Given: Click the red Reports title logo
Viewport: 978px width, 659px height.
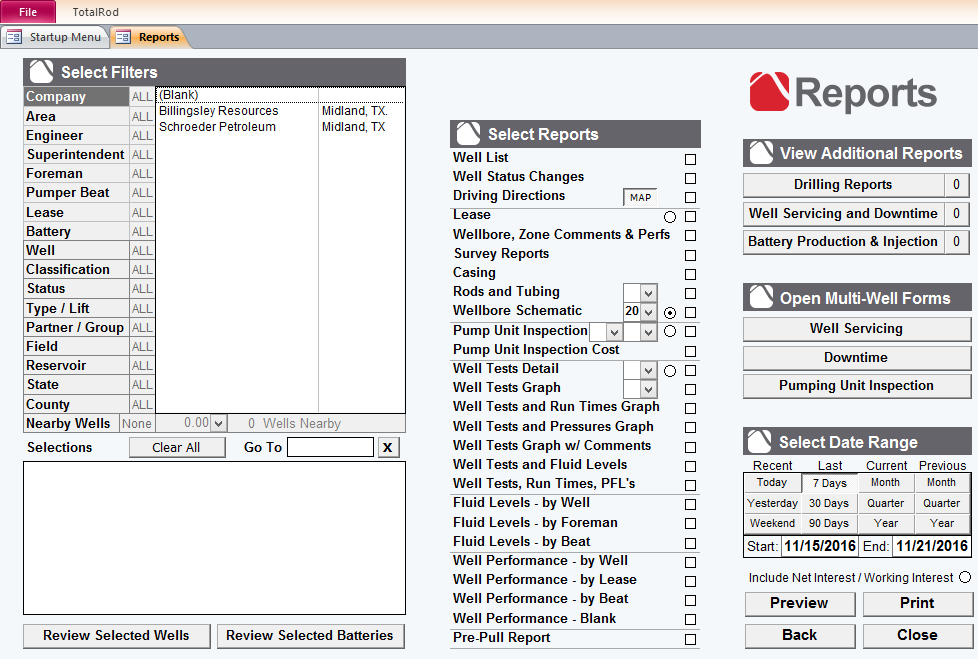Looking at the screenshot, I should 769,92.
